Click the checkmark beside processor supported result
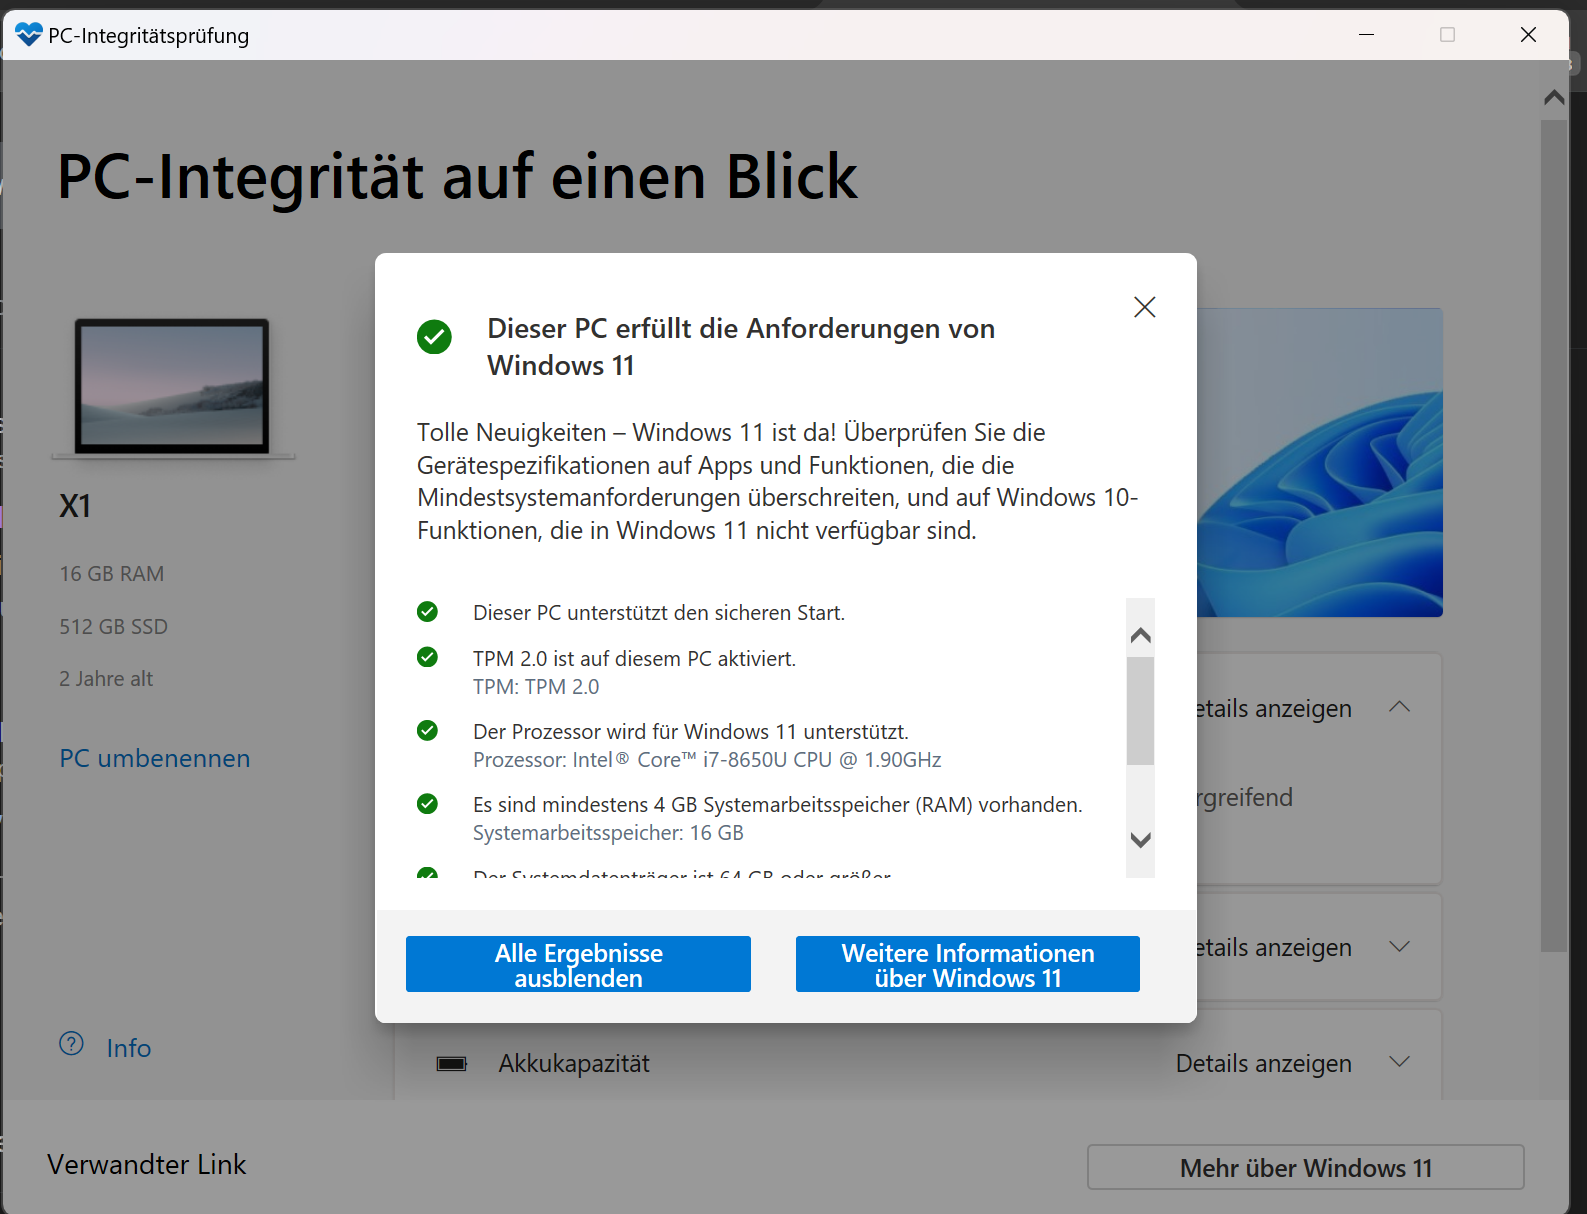The width and height of the screenshot is (1587, 1214). 427,730
